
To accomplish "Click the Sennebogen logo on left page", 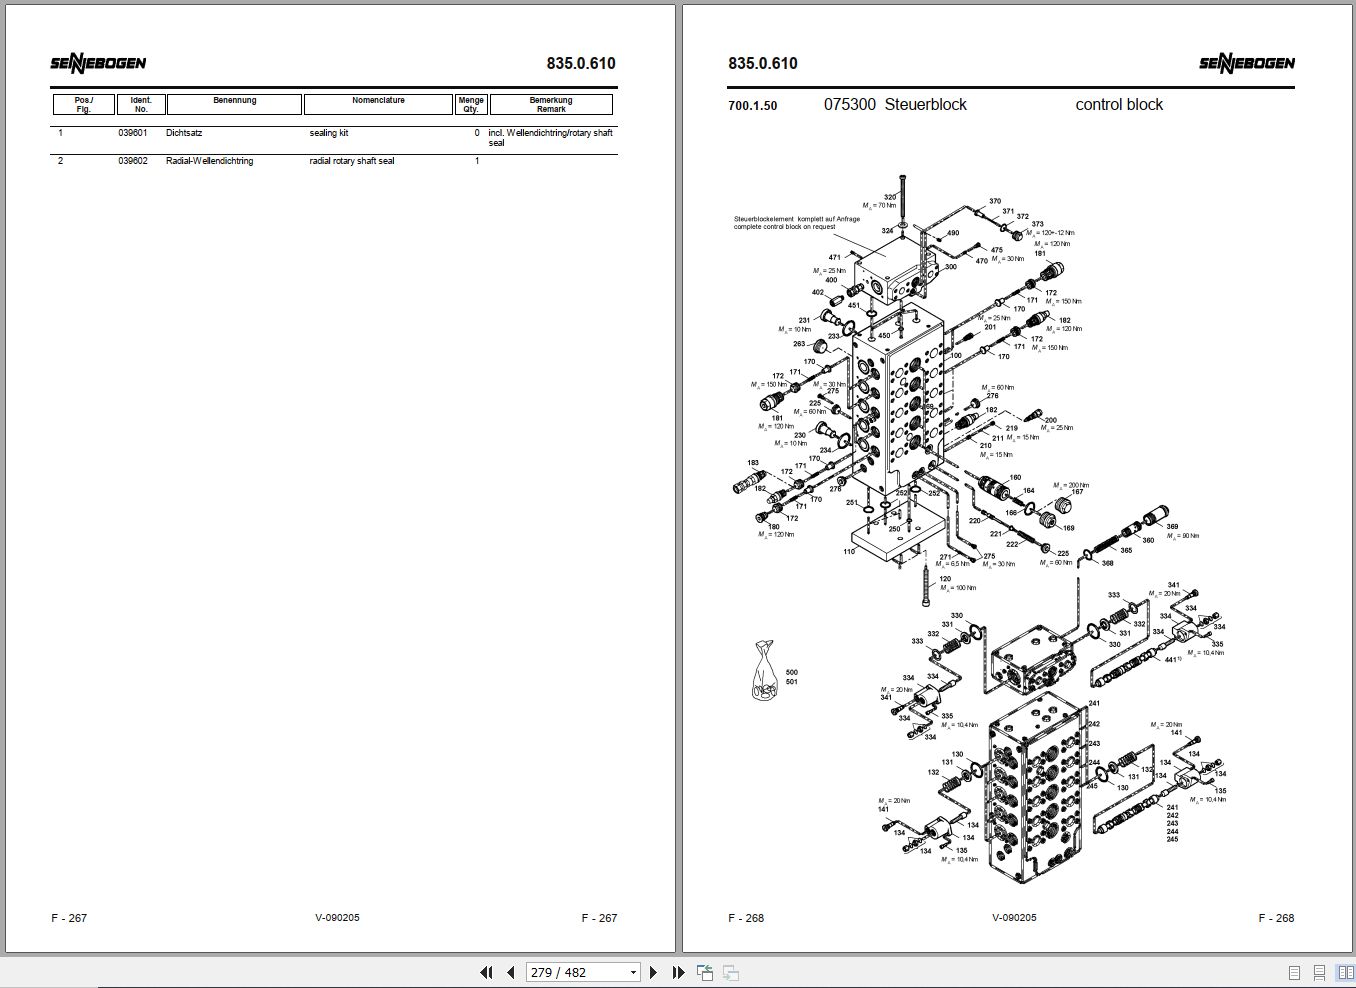I will pyautogui.click(x=98, y=64).
